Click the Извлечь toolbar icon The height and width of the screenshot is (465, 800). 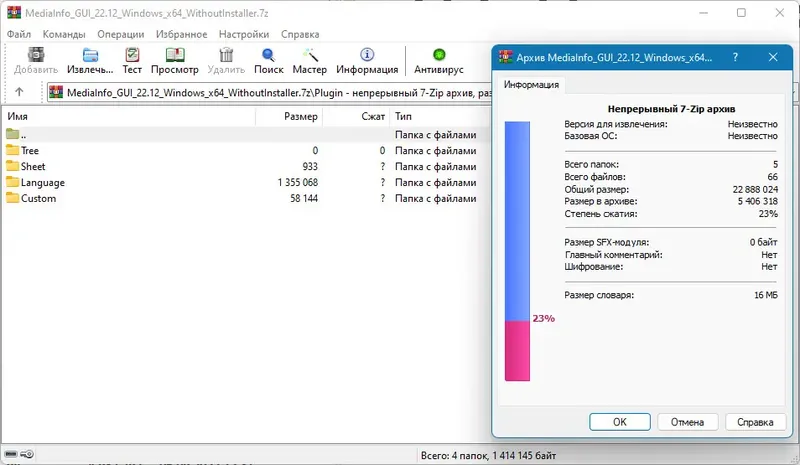click(x=90, y=55)
